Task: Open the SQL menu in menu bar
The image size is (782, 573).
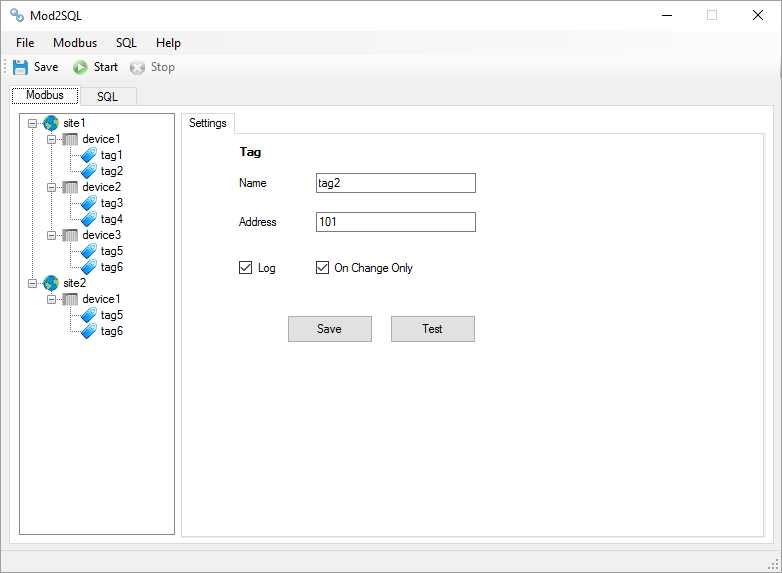Action: 126,43
